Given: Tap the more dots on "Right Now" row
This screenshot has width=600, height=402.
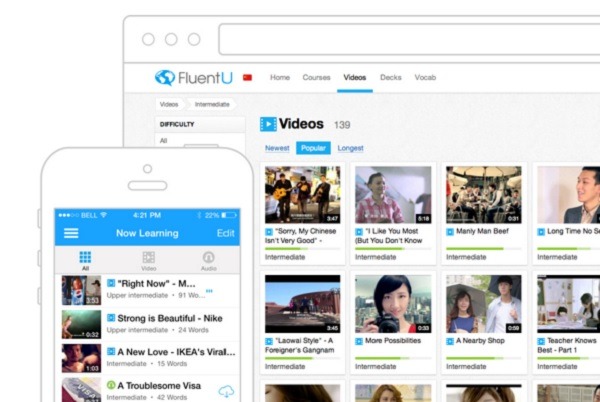Looking at the screenshot, I should click(x=209, y=291).
